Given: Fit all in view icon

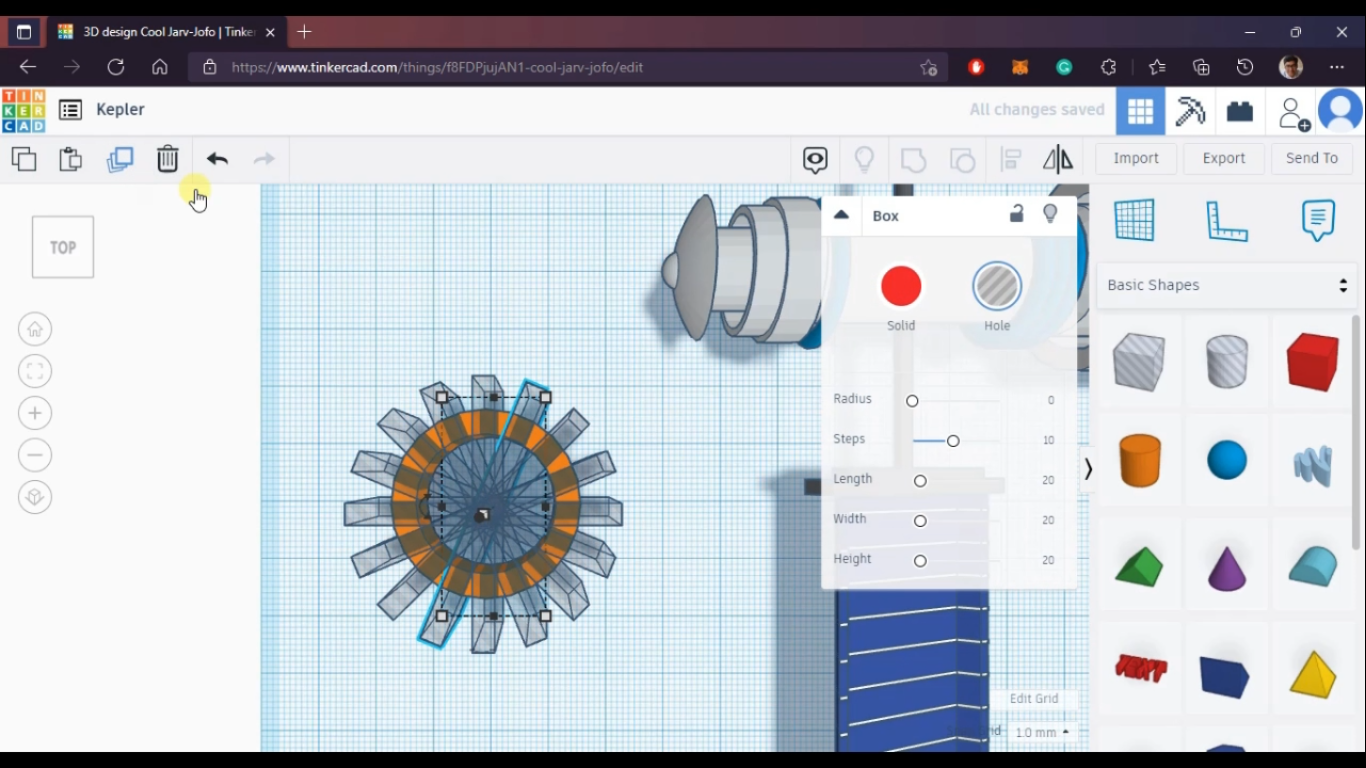Looking at the screenshot, I should (35, 371).
